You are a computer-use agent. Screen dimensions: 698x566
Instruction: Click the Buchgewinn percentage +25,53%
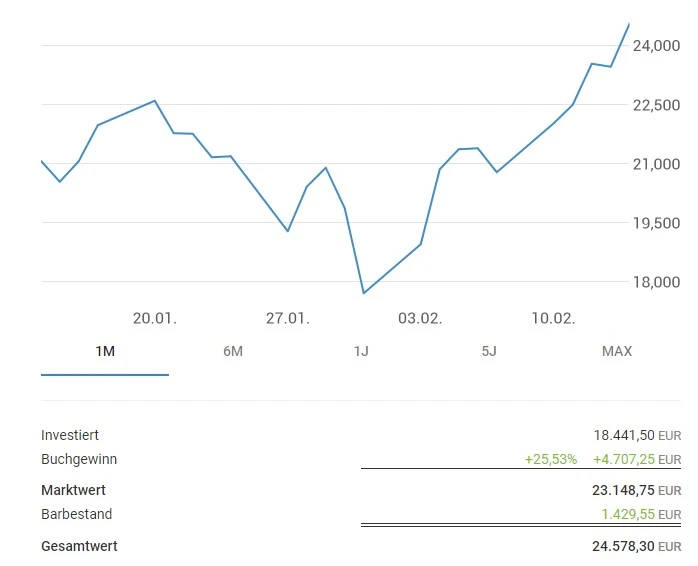coord(550,459)
